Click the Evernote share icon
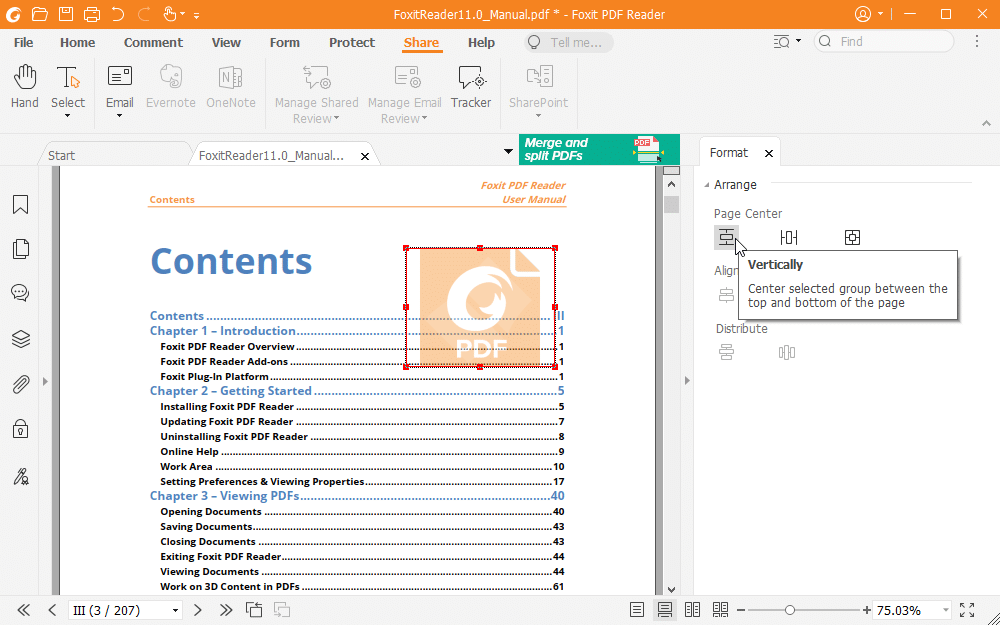Image resolution: width=1000 pixels, height=625 pixels. coord(170,88)
